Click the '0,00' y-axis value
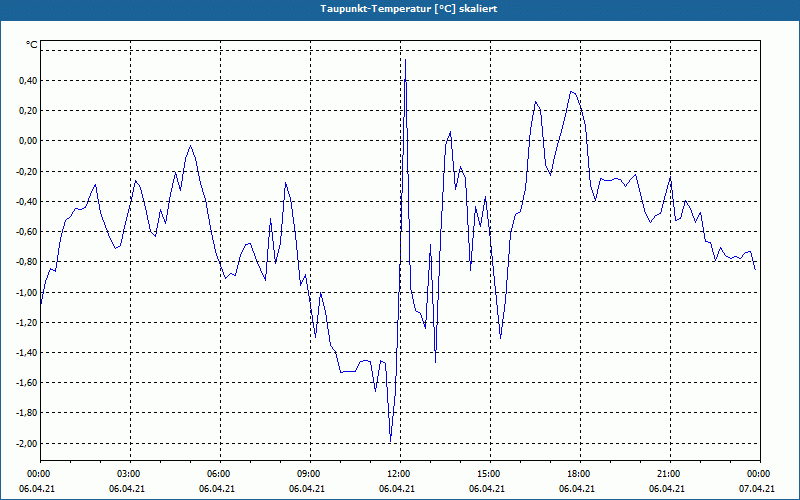 click(x=28, y=141)
